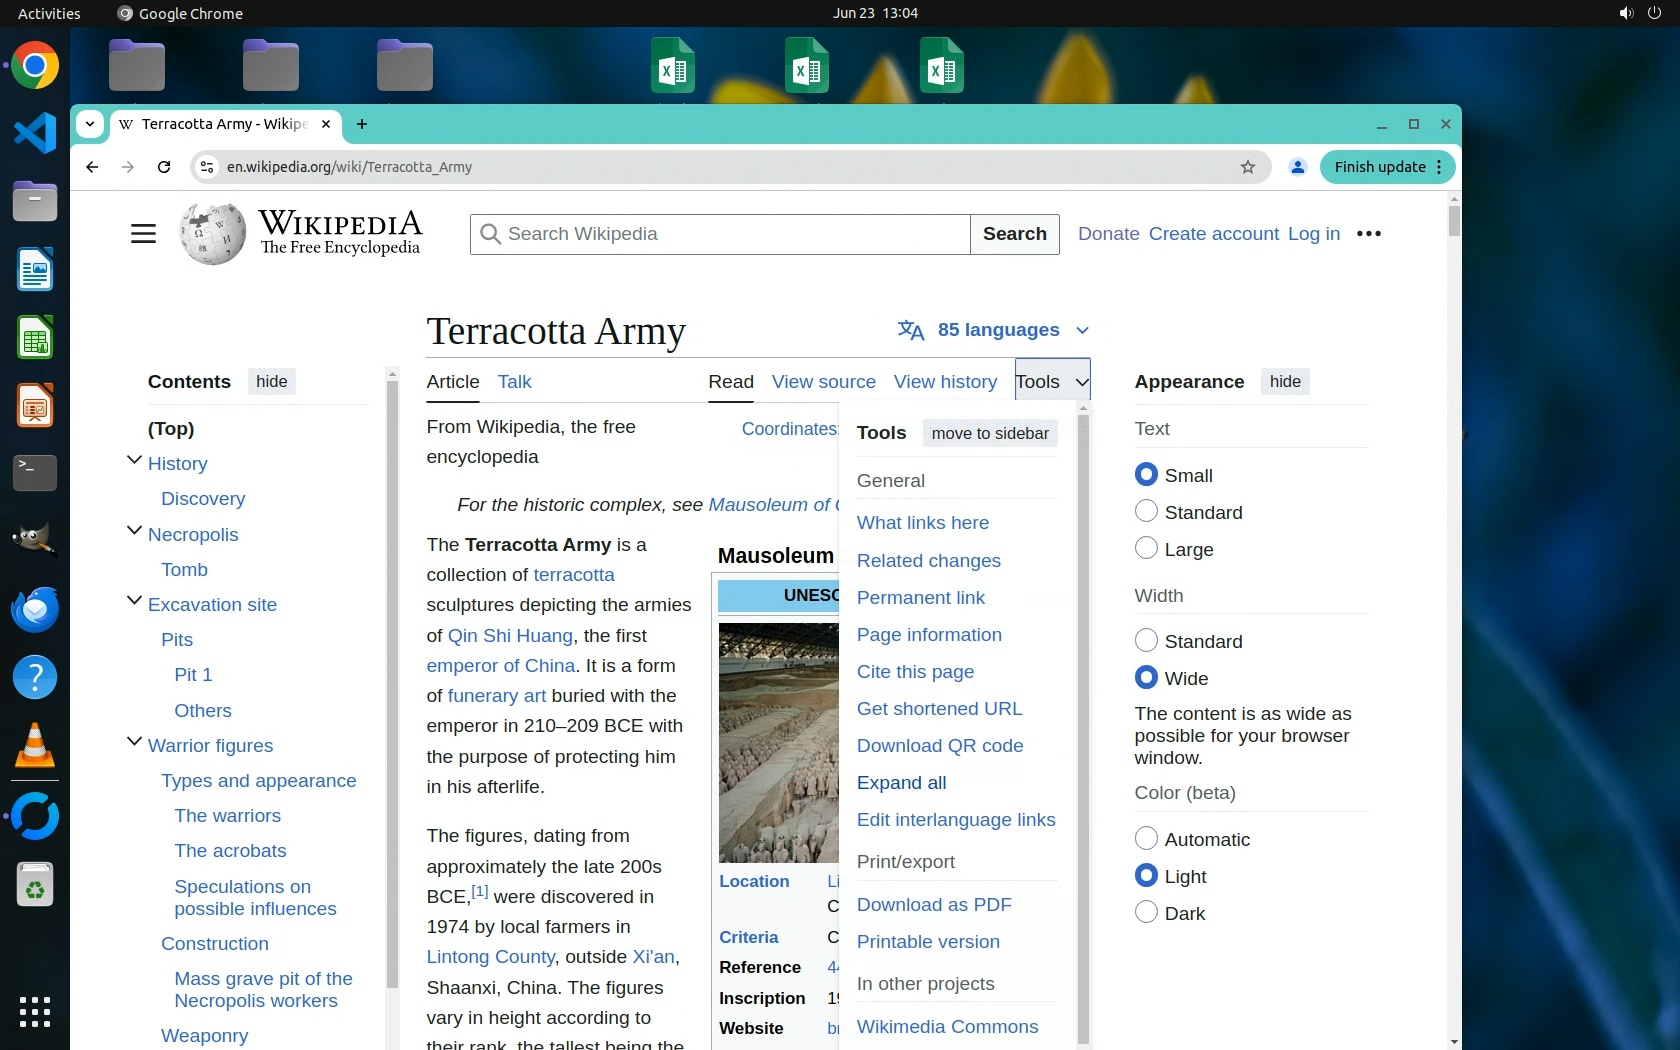Collapse the Warrior figures contents section
This screenshot has width=1680, height=1050.
coord(134,743)
